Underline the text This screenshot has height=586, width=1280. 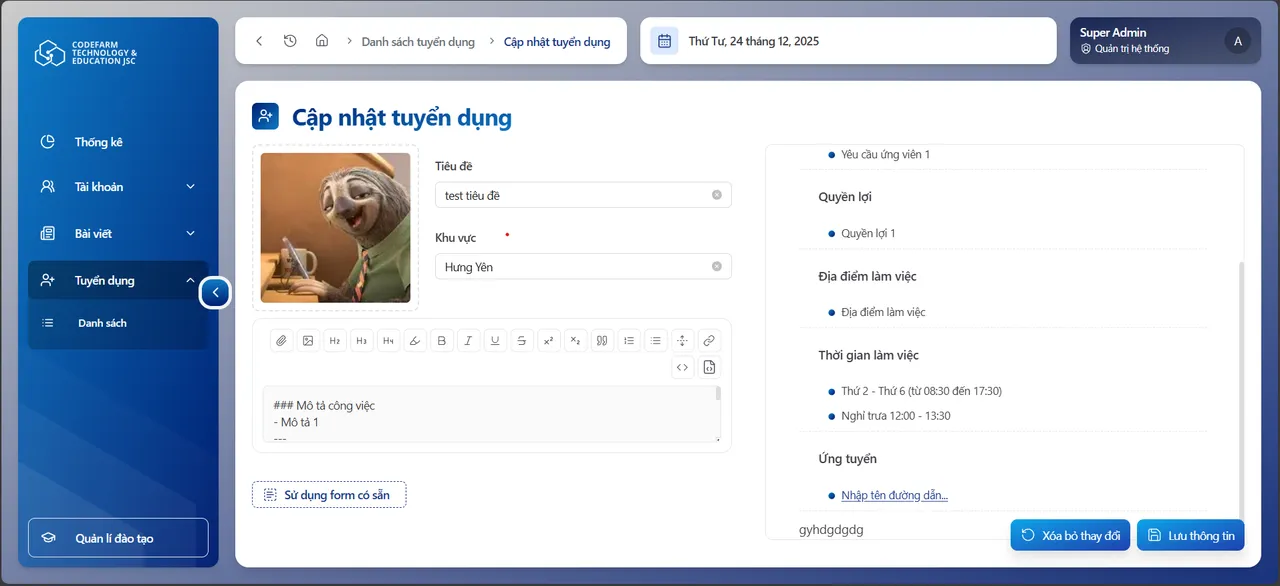(495, 340)
